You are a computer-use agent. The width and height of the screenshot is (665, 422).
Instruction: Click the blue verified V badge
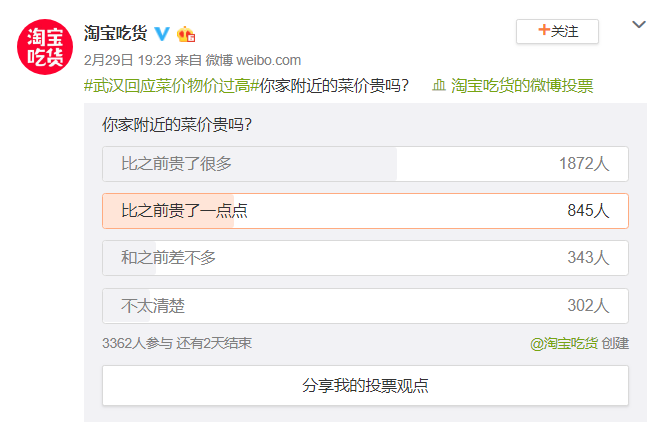(x=162, y=34)
